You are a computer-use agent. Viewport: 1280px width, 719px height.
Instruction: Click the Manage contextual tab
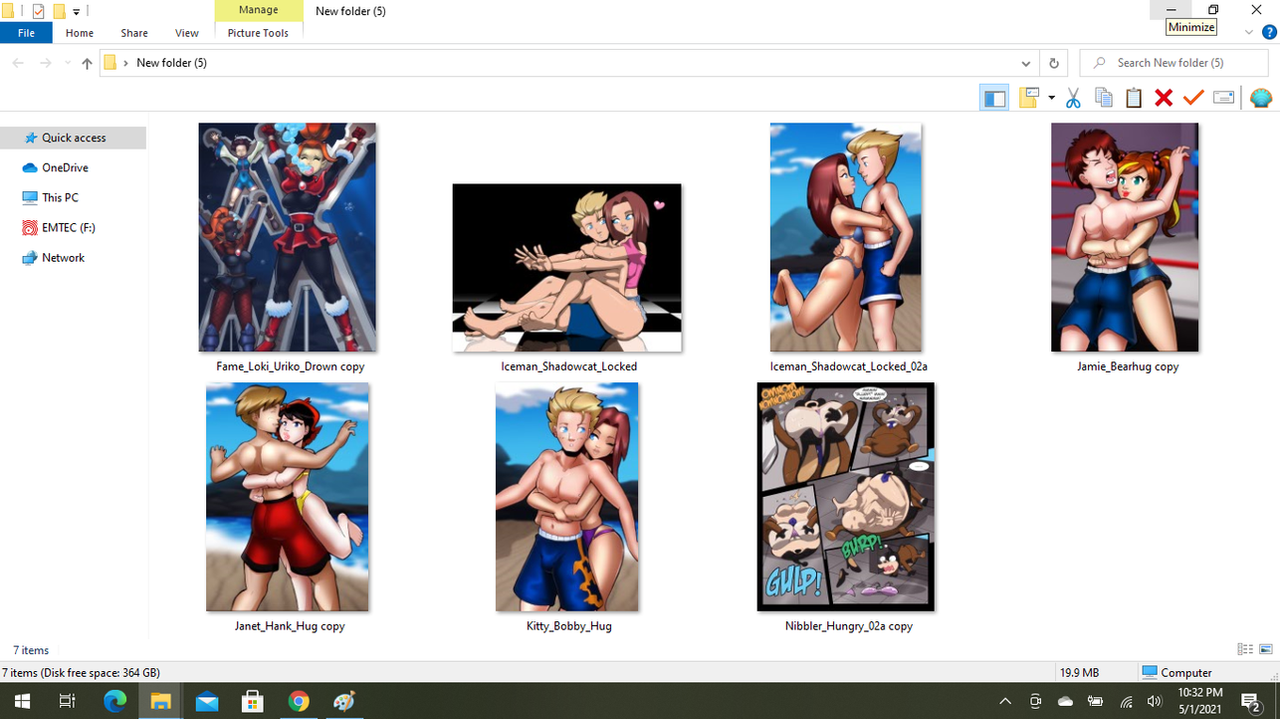258,10
